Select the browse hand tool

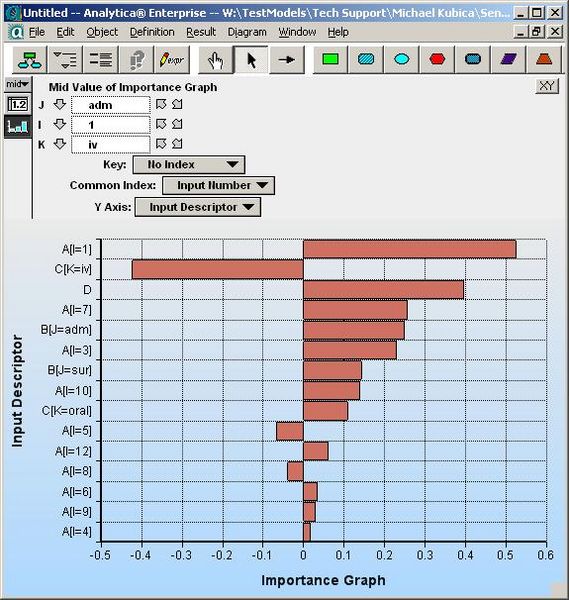[x=216, y=60]
